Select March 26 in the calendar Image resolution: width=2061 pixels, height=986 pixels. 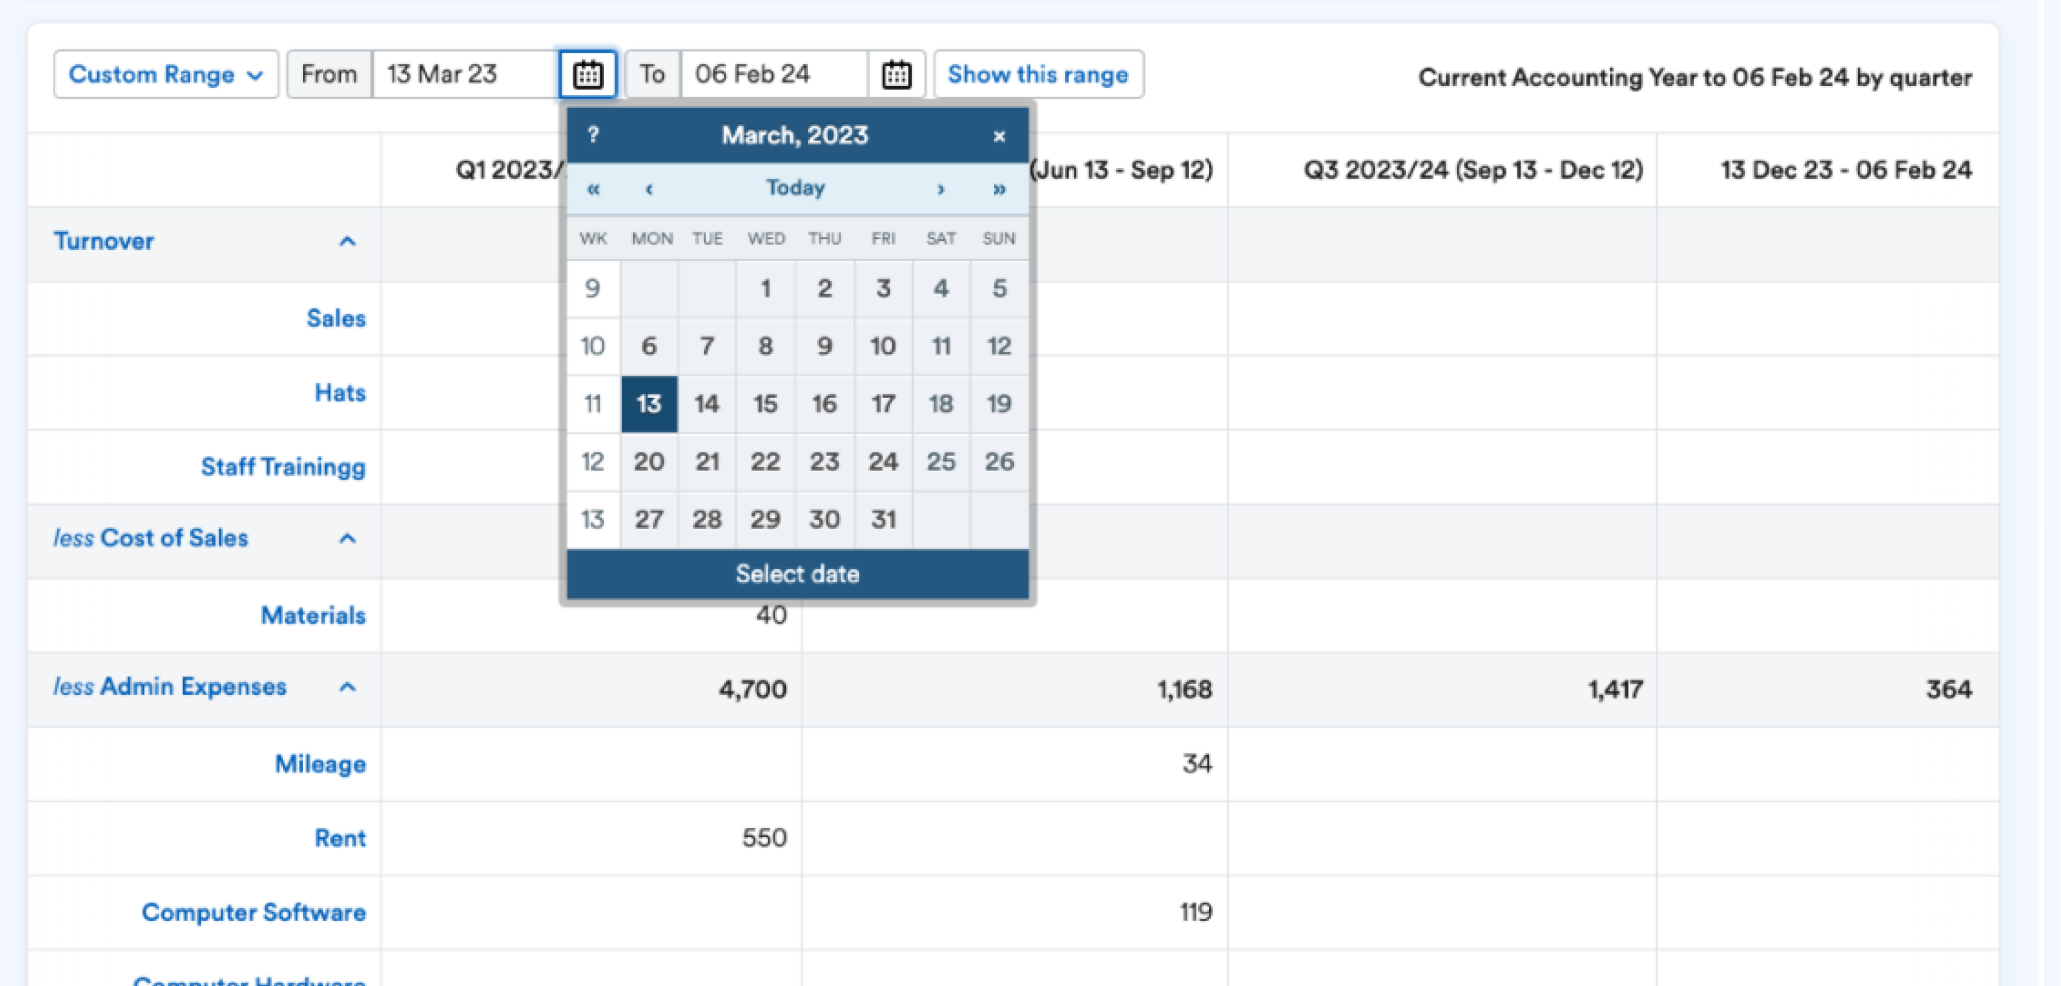(999, 462)
